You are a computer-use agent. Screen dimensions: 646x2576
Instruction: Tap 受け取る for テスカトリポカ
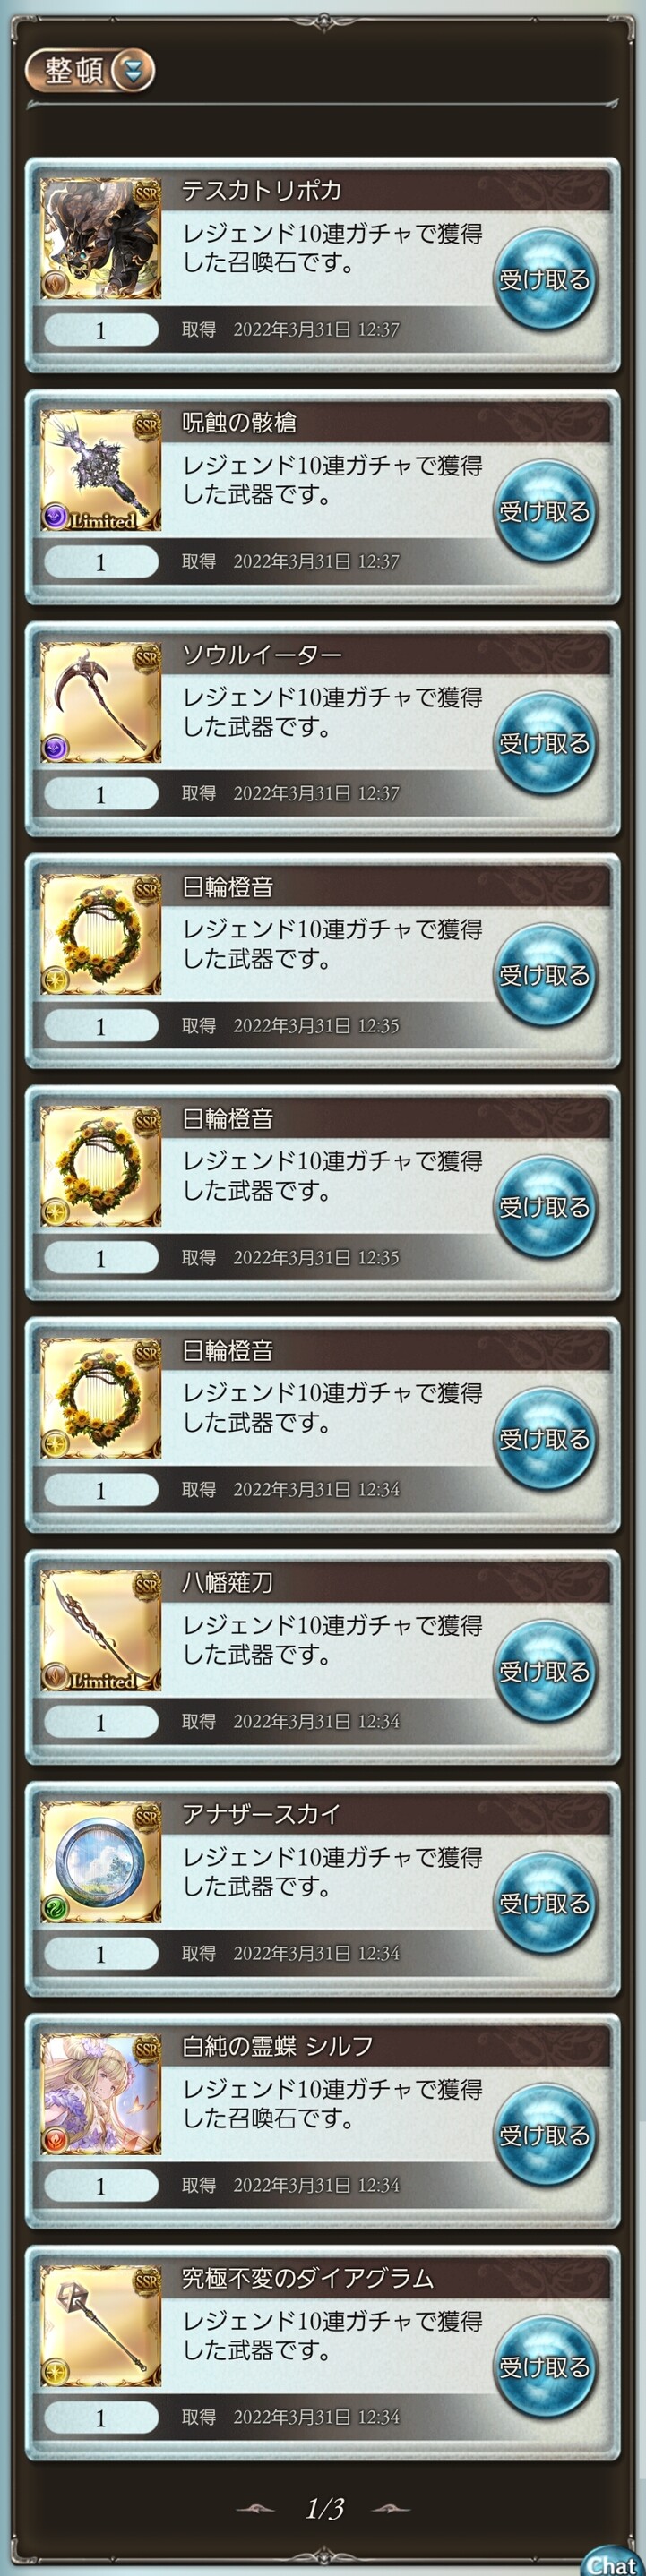(x=545, y=279)
